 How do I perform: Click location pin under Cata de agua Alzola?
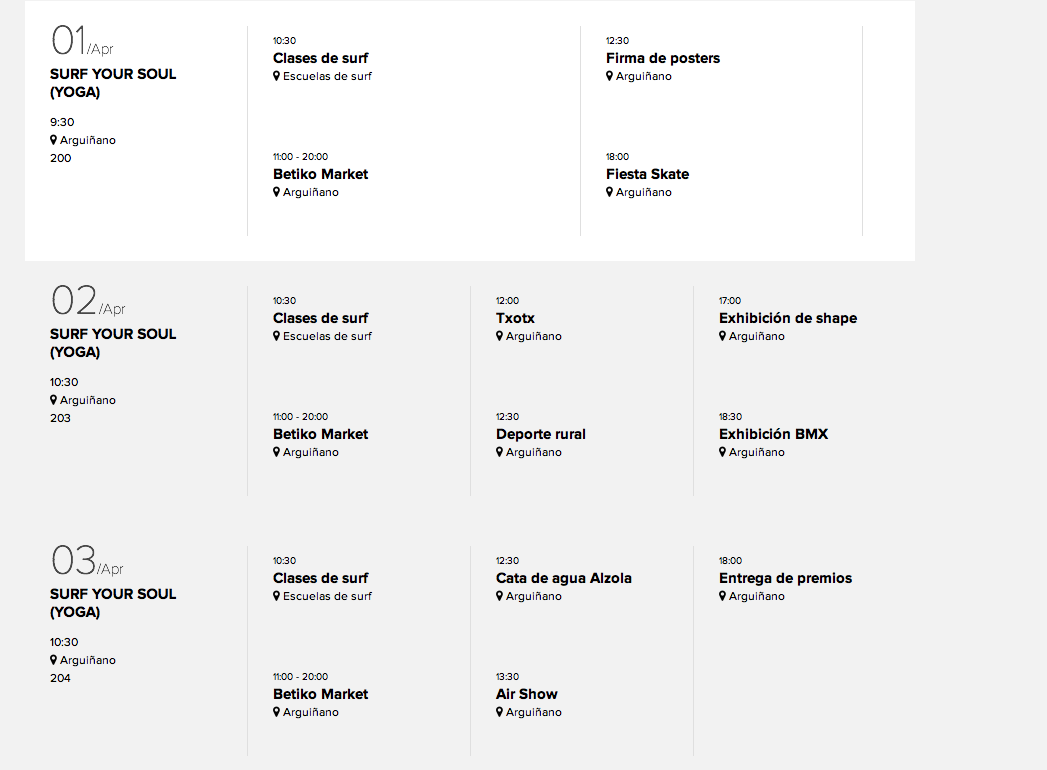499,596
